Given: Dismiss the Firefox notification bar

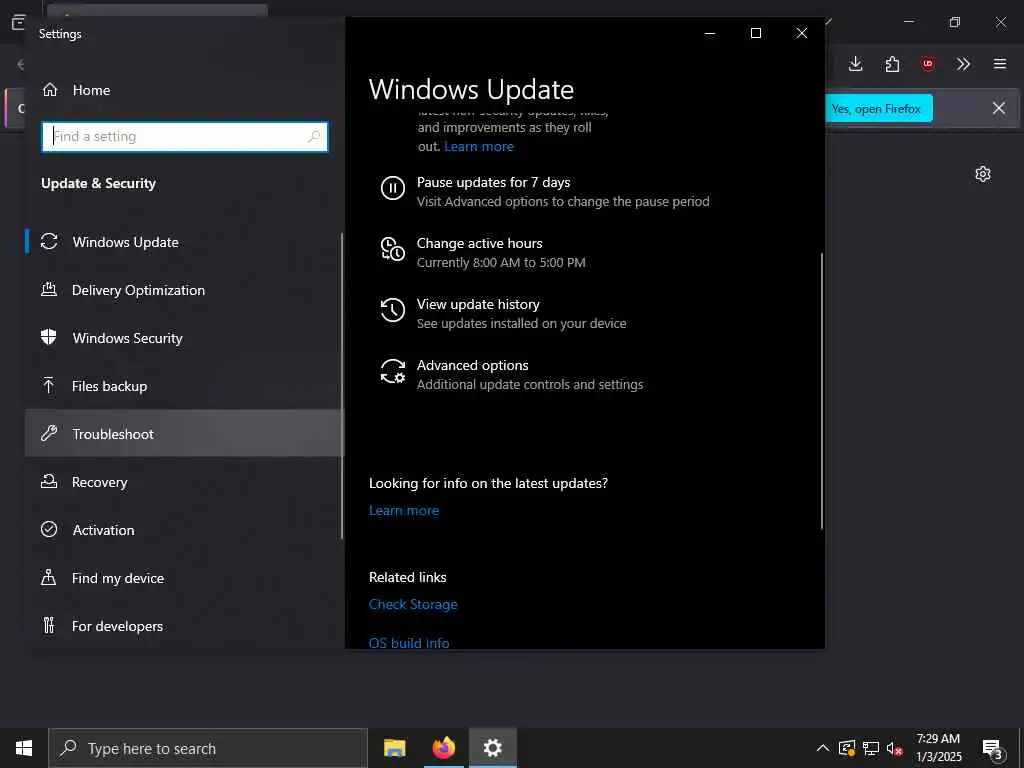Looking at the screenshot, I should click(x=999, y=108).
